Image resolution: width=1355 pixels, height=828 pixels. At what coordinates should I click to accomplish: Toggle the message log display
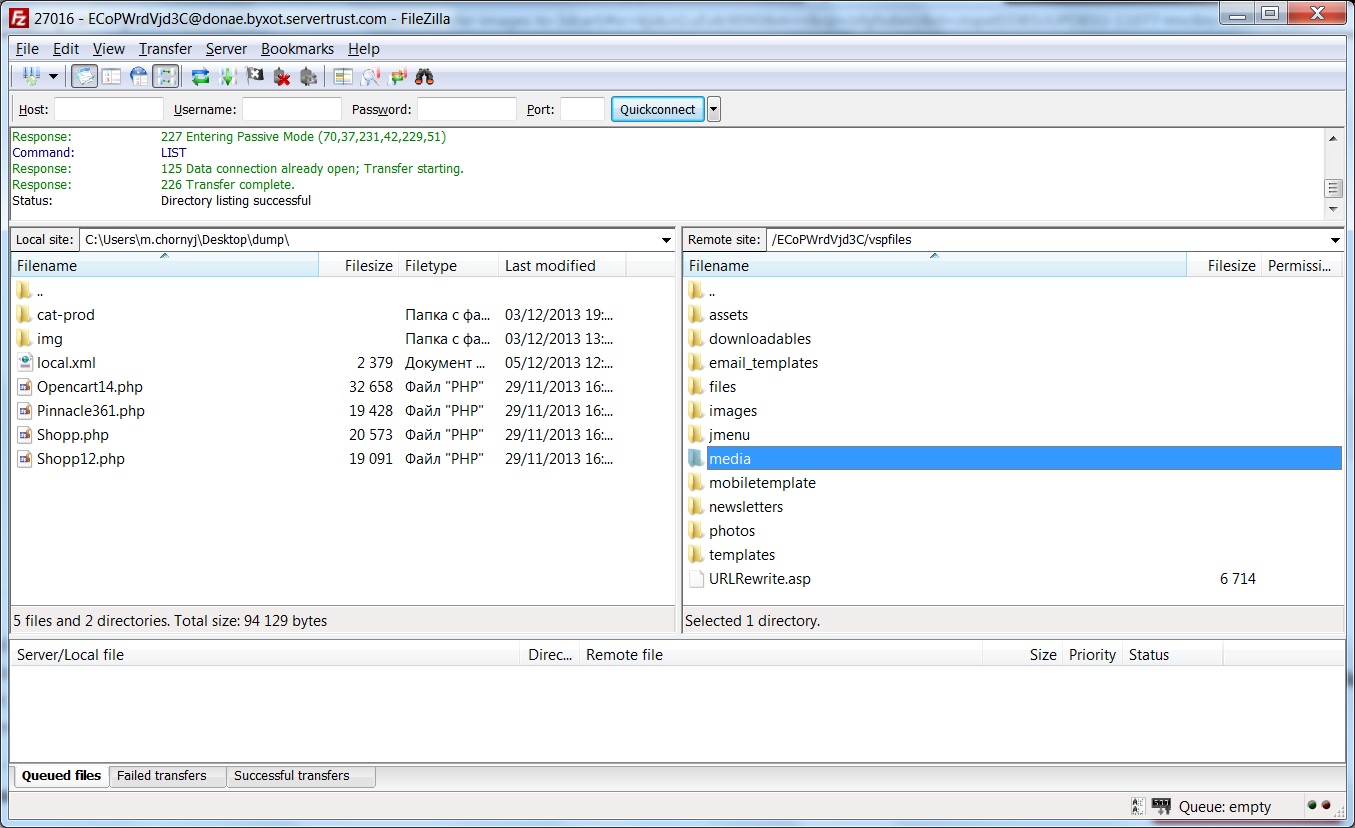pos(85,76)
